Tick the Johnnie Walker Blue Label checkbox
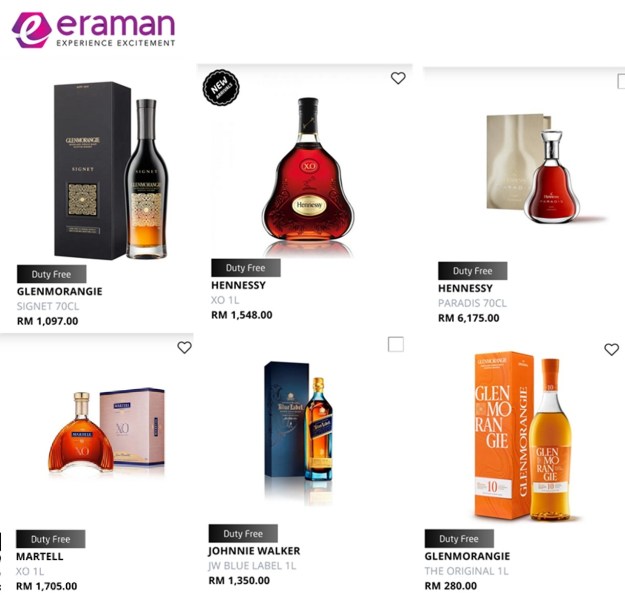 pyautogui.click(x=396, y=344)
